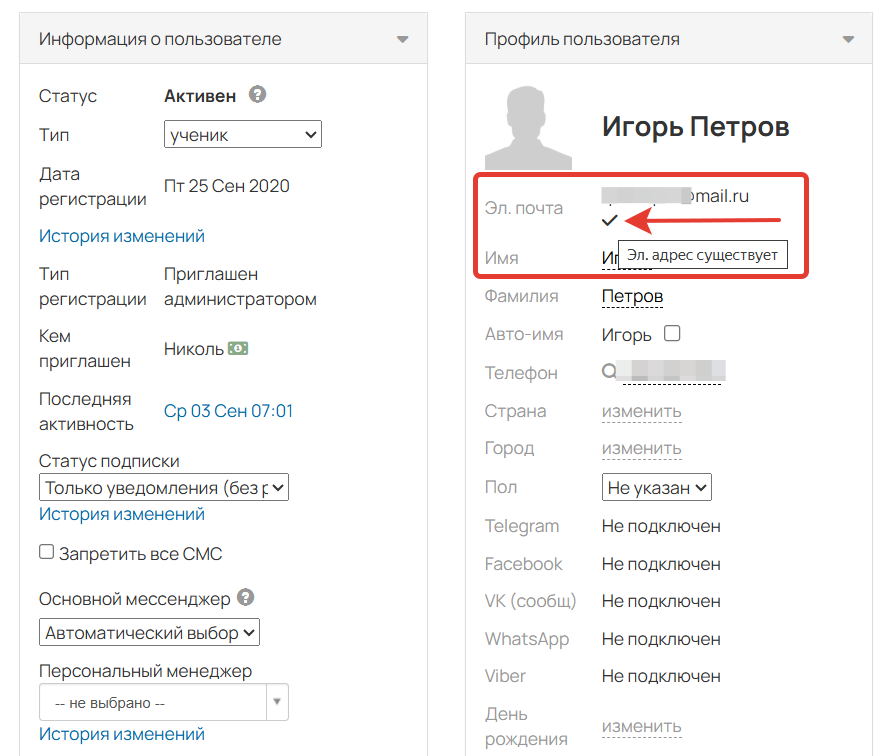Collapse the Профиль пользователя panel

(848, 40)
